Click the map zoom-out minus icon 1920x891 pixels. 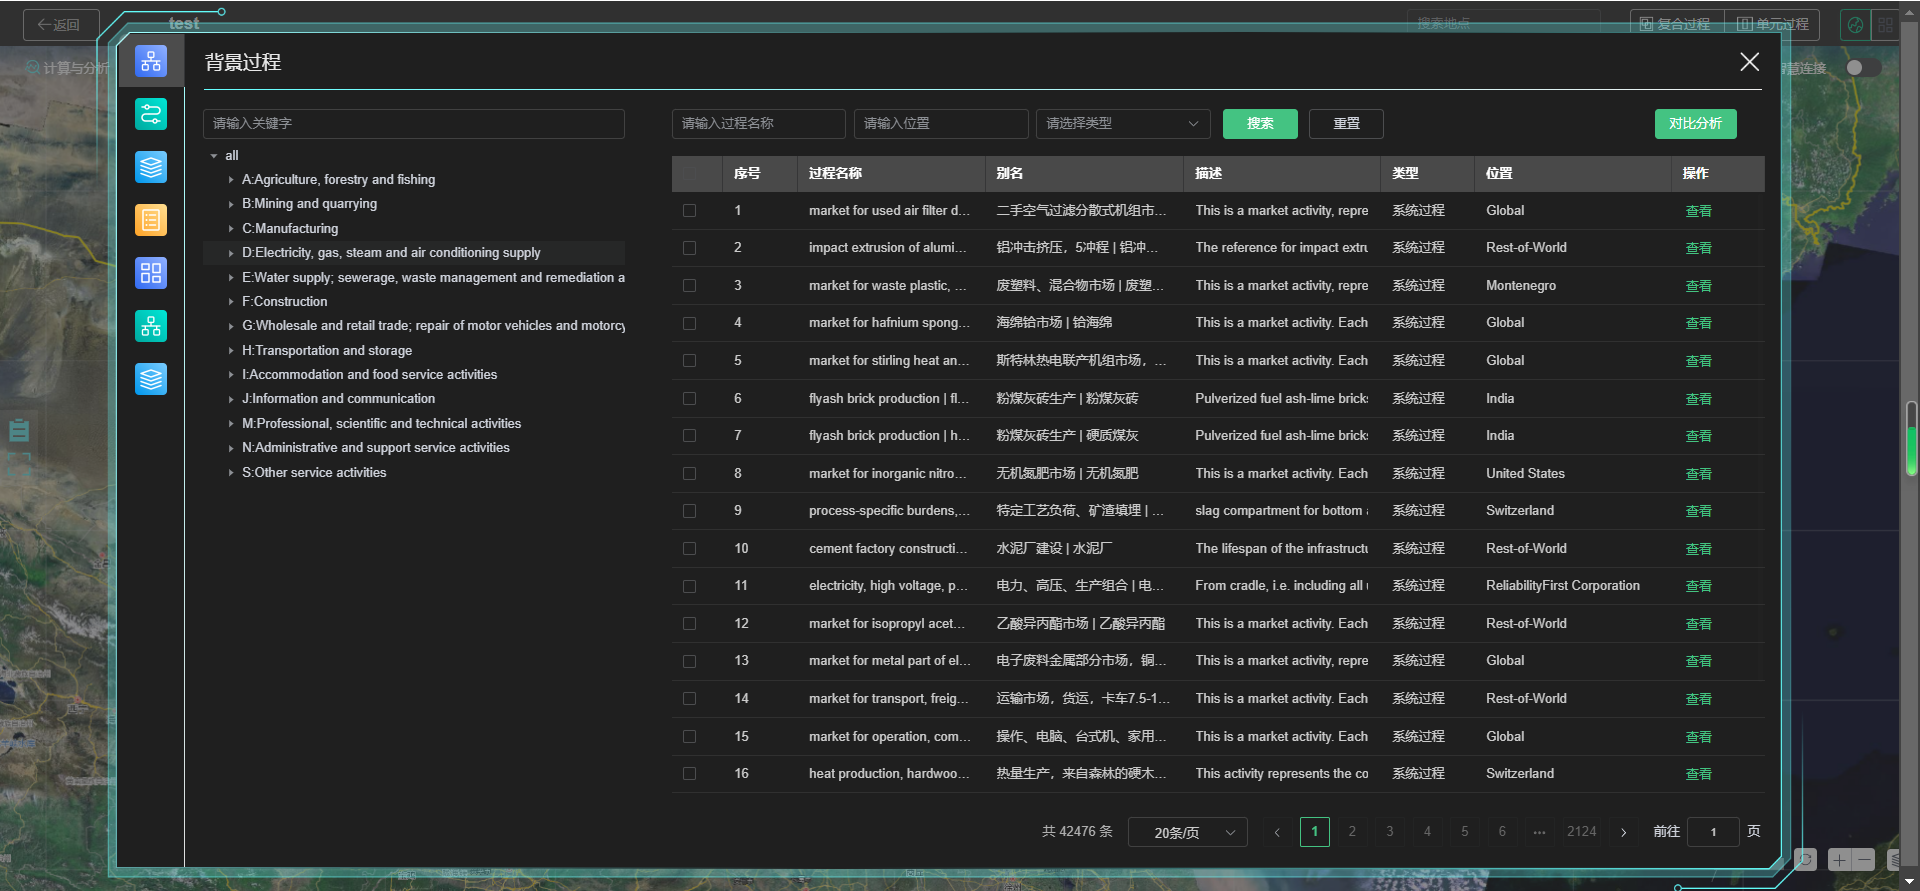coord(1864,860)
